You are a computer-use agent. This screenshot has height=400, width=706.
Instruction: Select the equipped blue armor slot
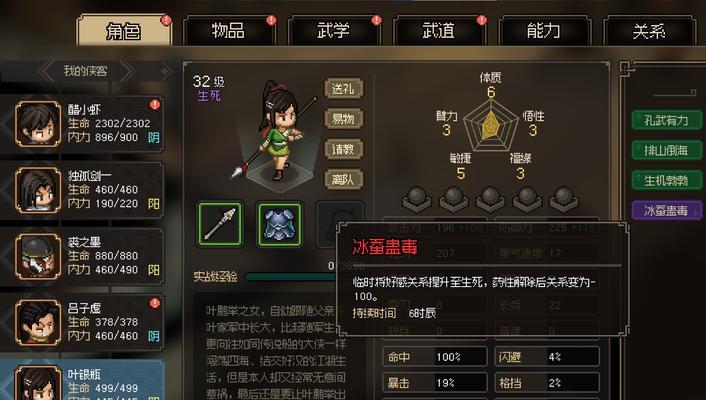(279, 224)
